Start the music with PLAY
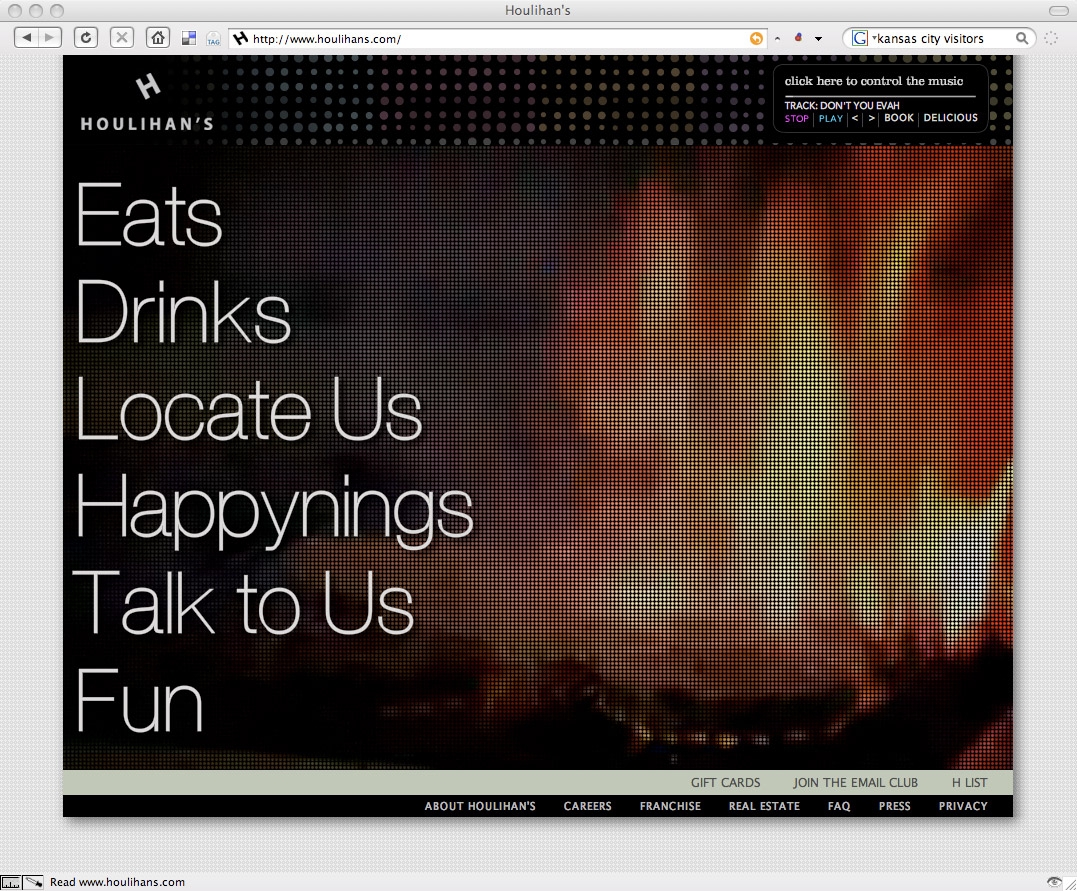 click(x=830, y=118)
